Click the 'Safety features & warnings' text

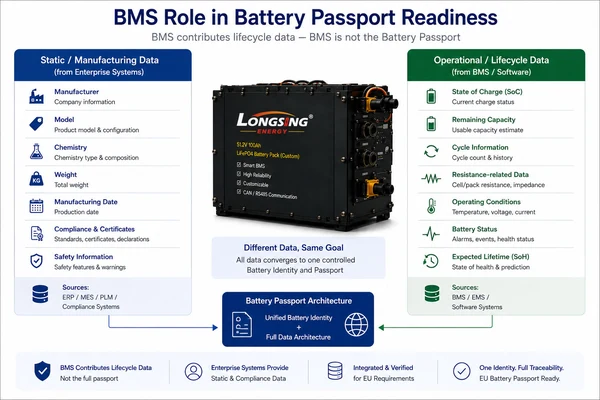(90, 267)
